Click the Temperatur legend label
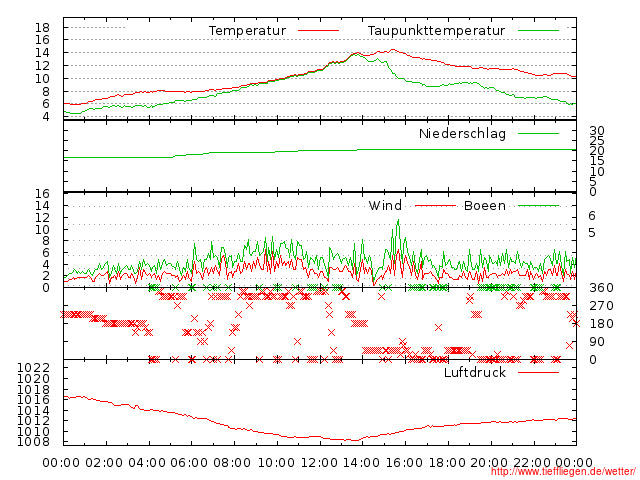Image resolution: width=640 pixels, height=480 pixels. click(x=247, y=31)
